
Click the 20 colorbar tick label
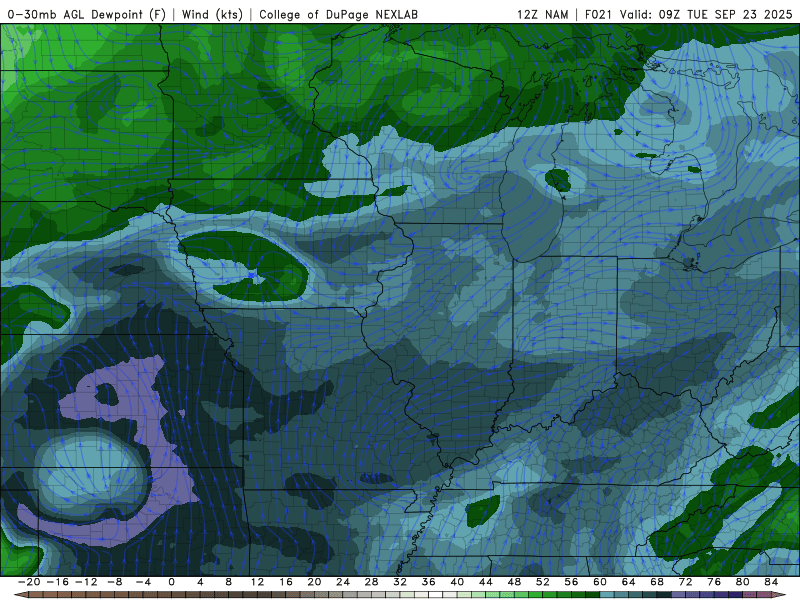click(x=314, y=582)
